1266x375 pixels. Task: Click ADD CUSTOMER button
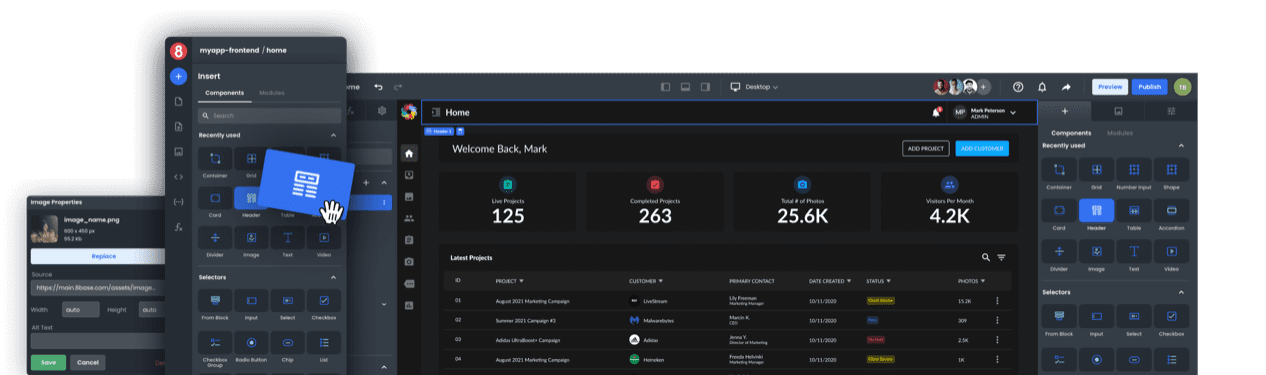(x=982, y=148)
